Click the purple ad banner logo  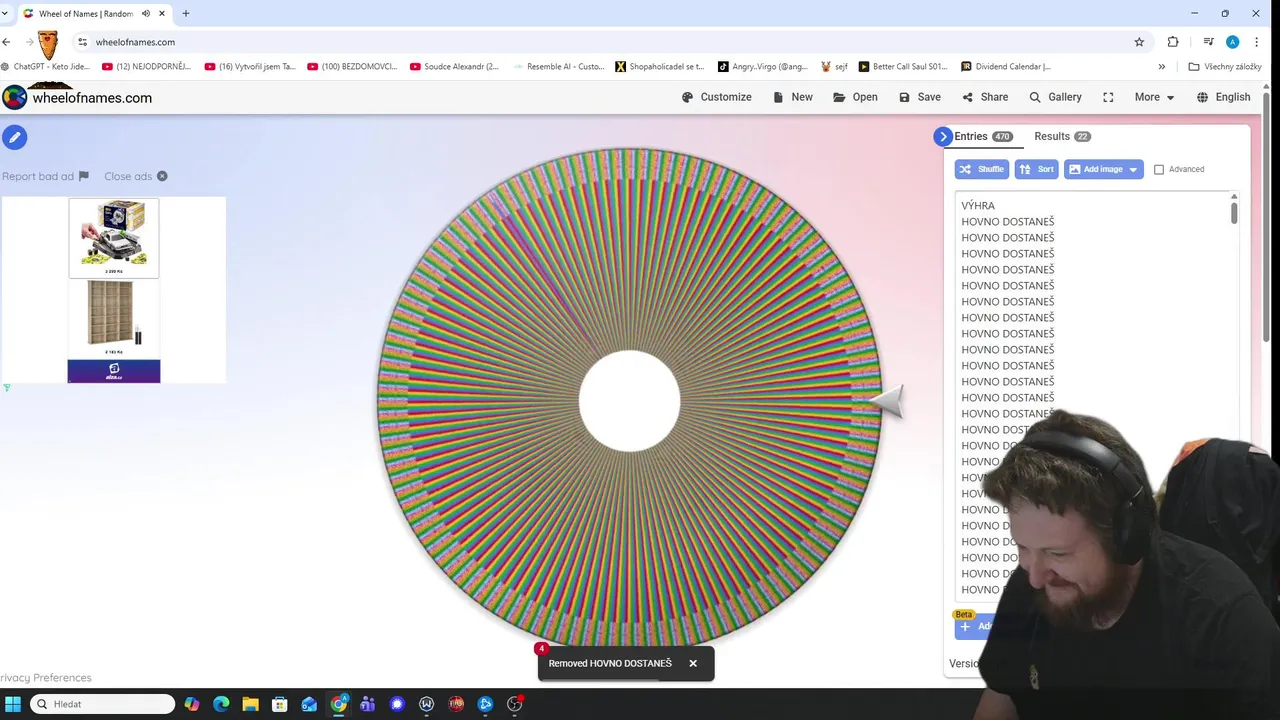pyautogui.click(x=113, y=371)
